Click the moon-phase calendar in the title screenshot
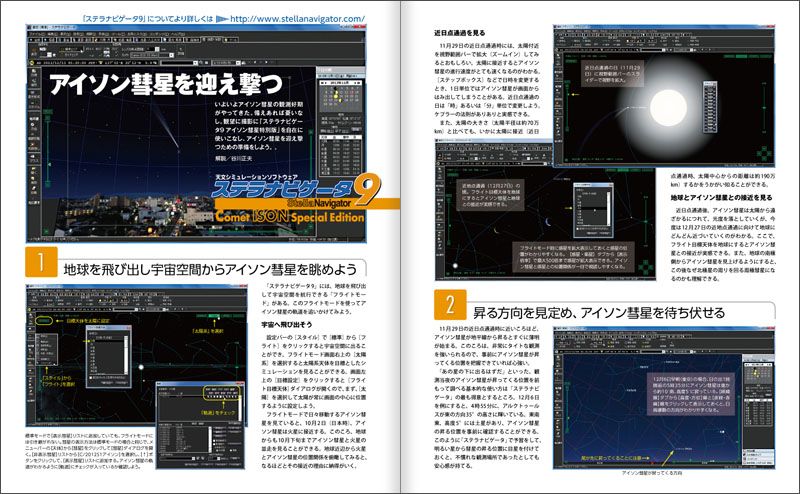The height and width of the screenshot is (494, 800). (340, 94)
